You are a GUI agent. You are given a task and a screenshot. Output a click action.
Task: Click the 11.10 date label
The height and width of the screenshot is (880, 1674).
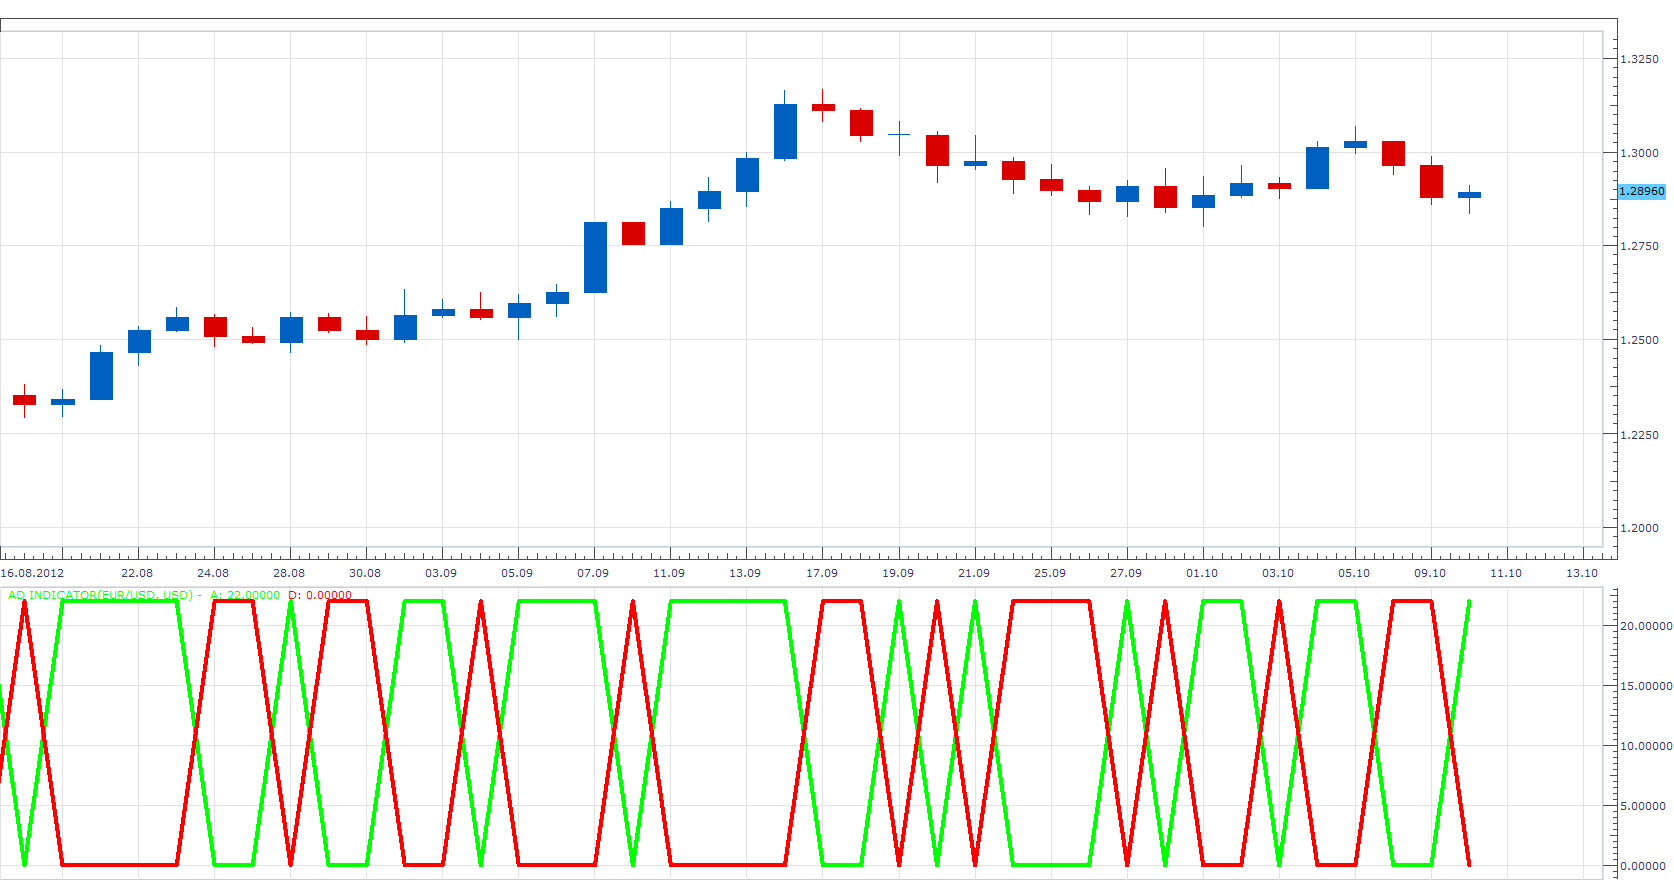click(1506, 573)
